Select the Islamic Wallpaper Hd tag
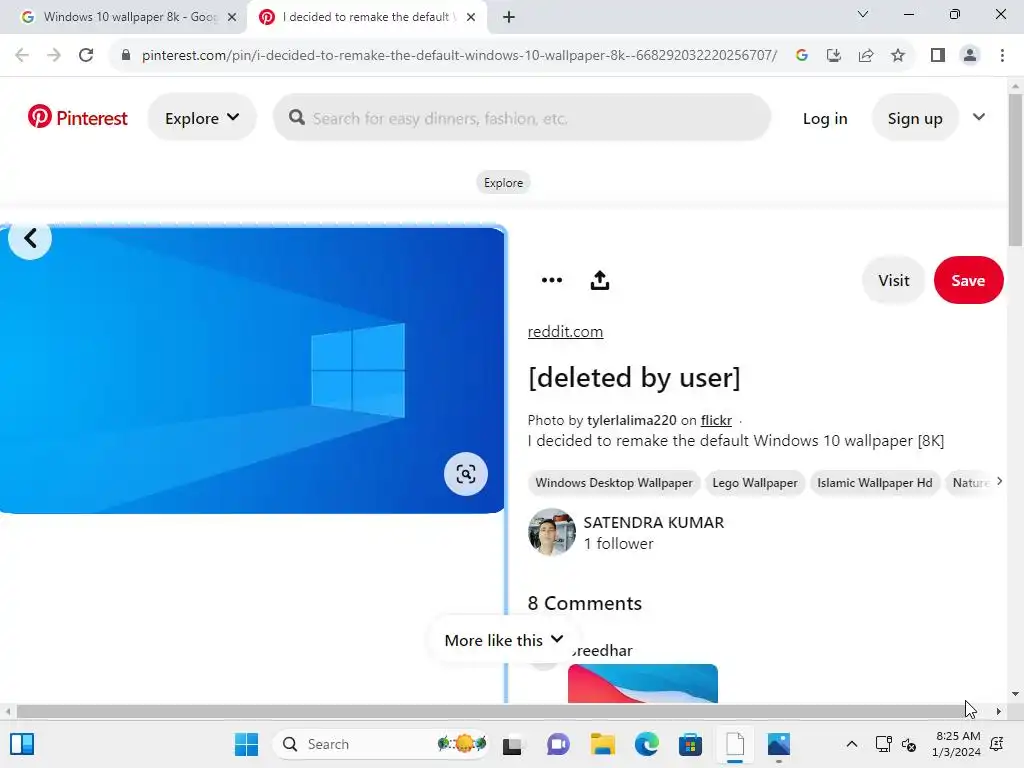This screenshot has width=1024, height=768. 874,483
